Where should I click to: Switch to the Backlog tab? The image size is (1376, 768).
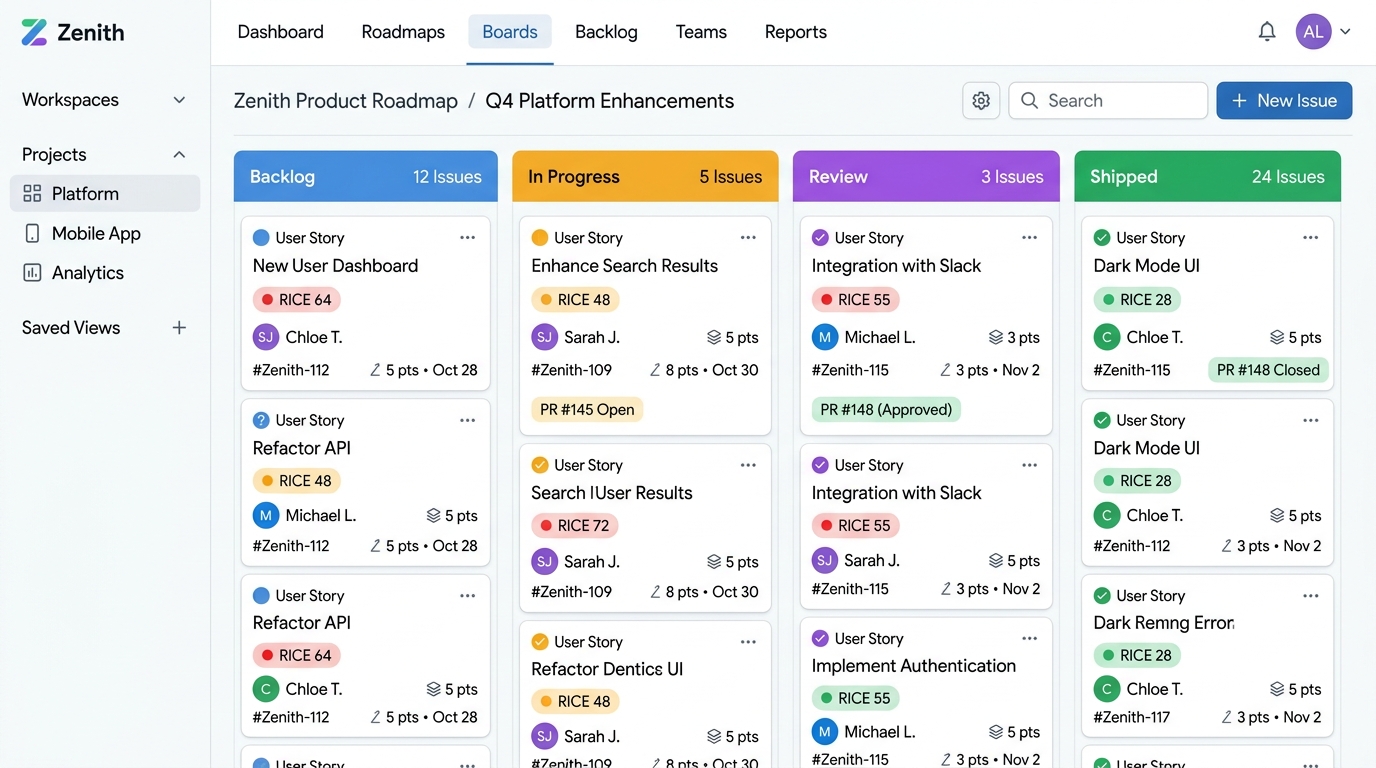coord(606,32)
